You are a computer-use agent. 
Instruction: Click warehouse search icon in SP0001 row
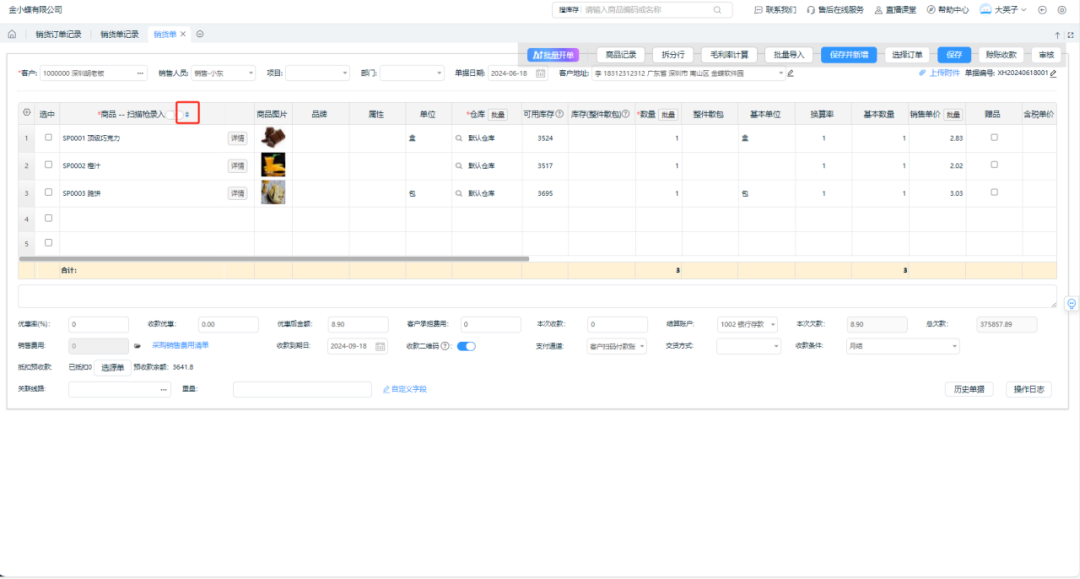[x=459, y=138]
